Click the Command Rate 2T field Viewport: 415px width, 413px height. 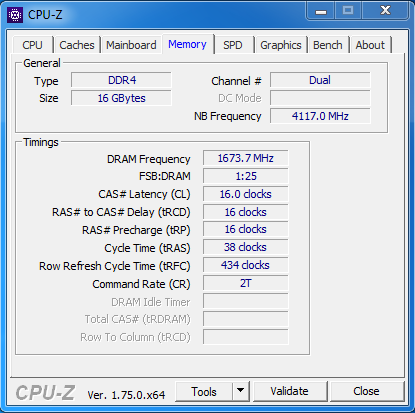pyautogui.click(x=246, y=283)
